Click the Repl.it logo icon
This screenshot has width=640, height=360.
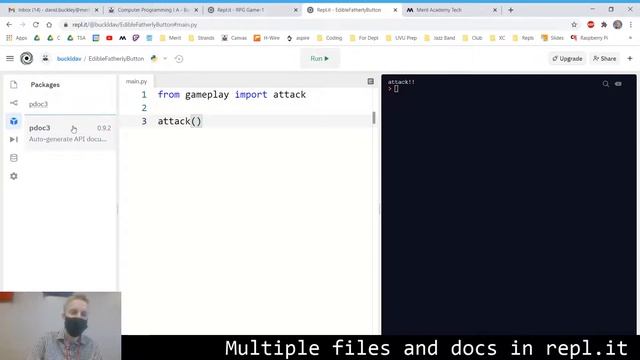click(x=27, y=59)
